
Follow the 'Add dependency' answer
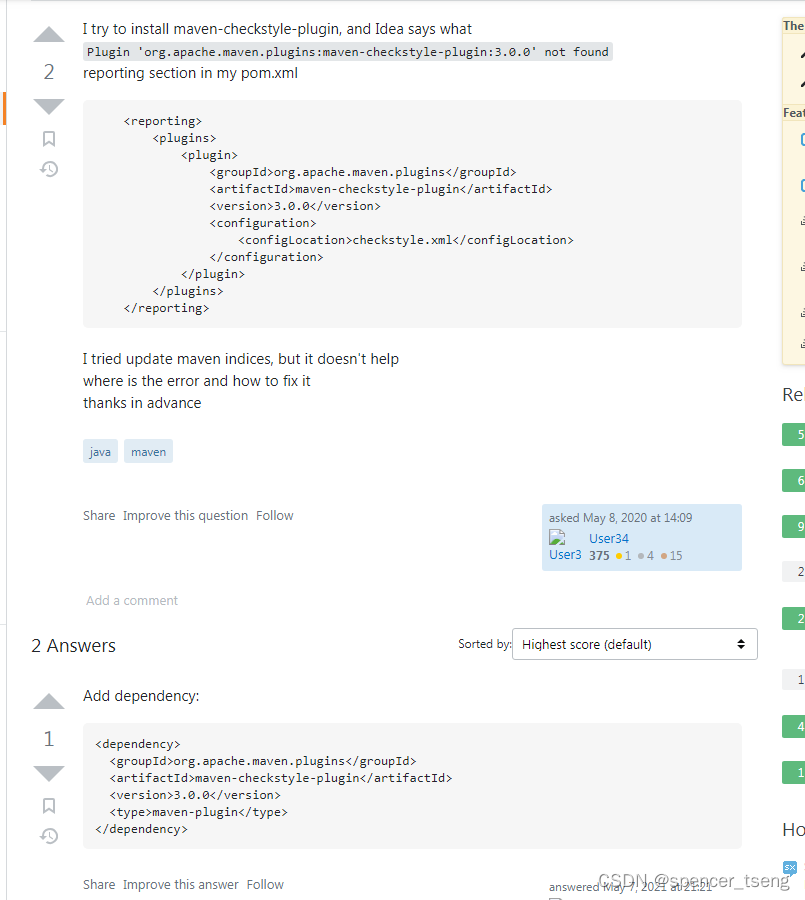(265, 884)
